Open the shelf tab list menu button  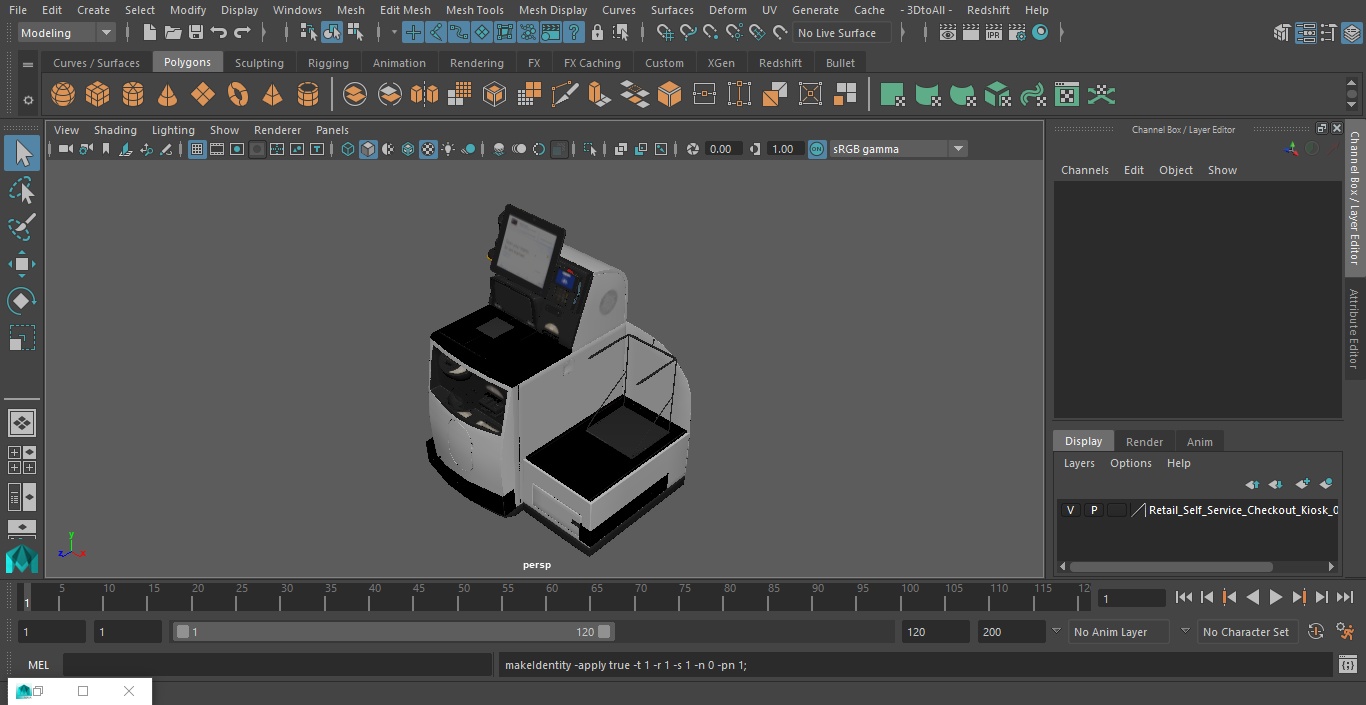27,64
